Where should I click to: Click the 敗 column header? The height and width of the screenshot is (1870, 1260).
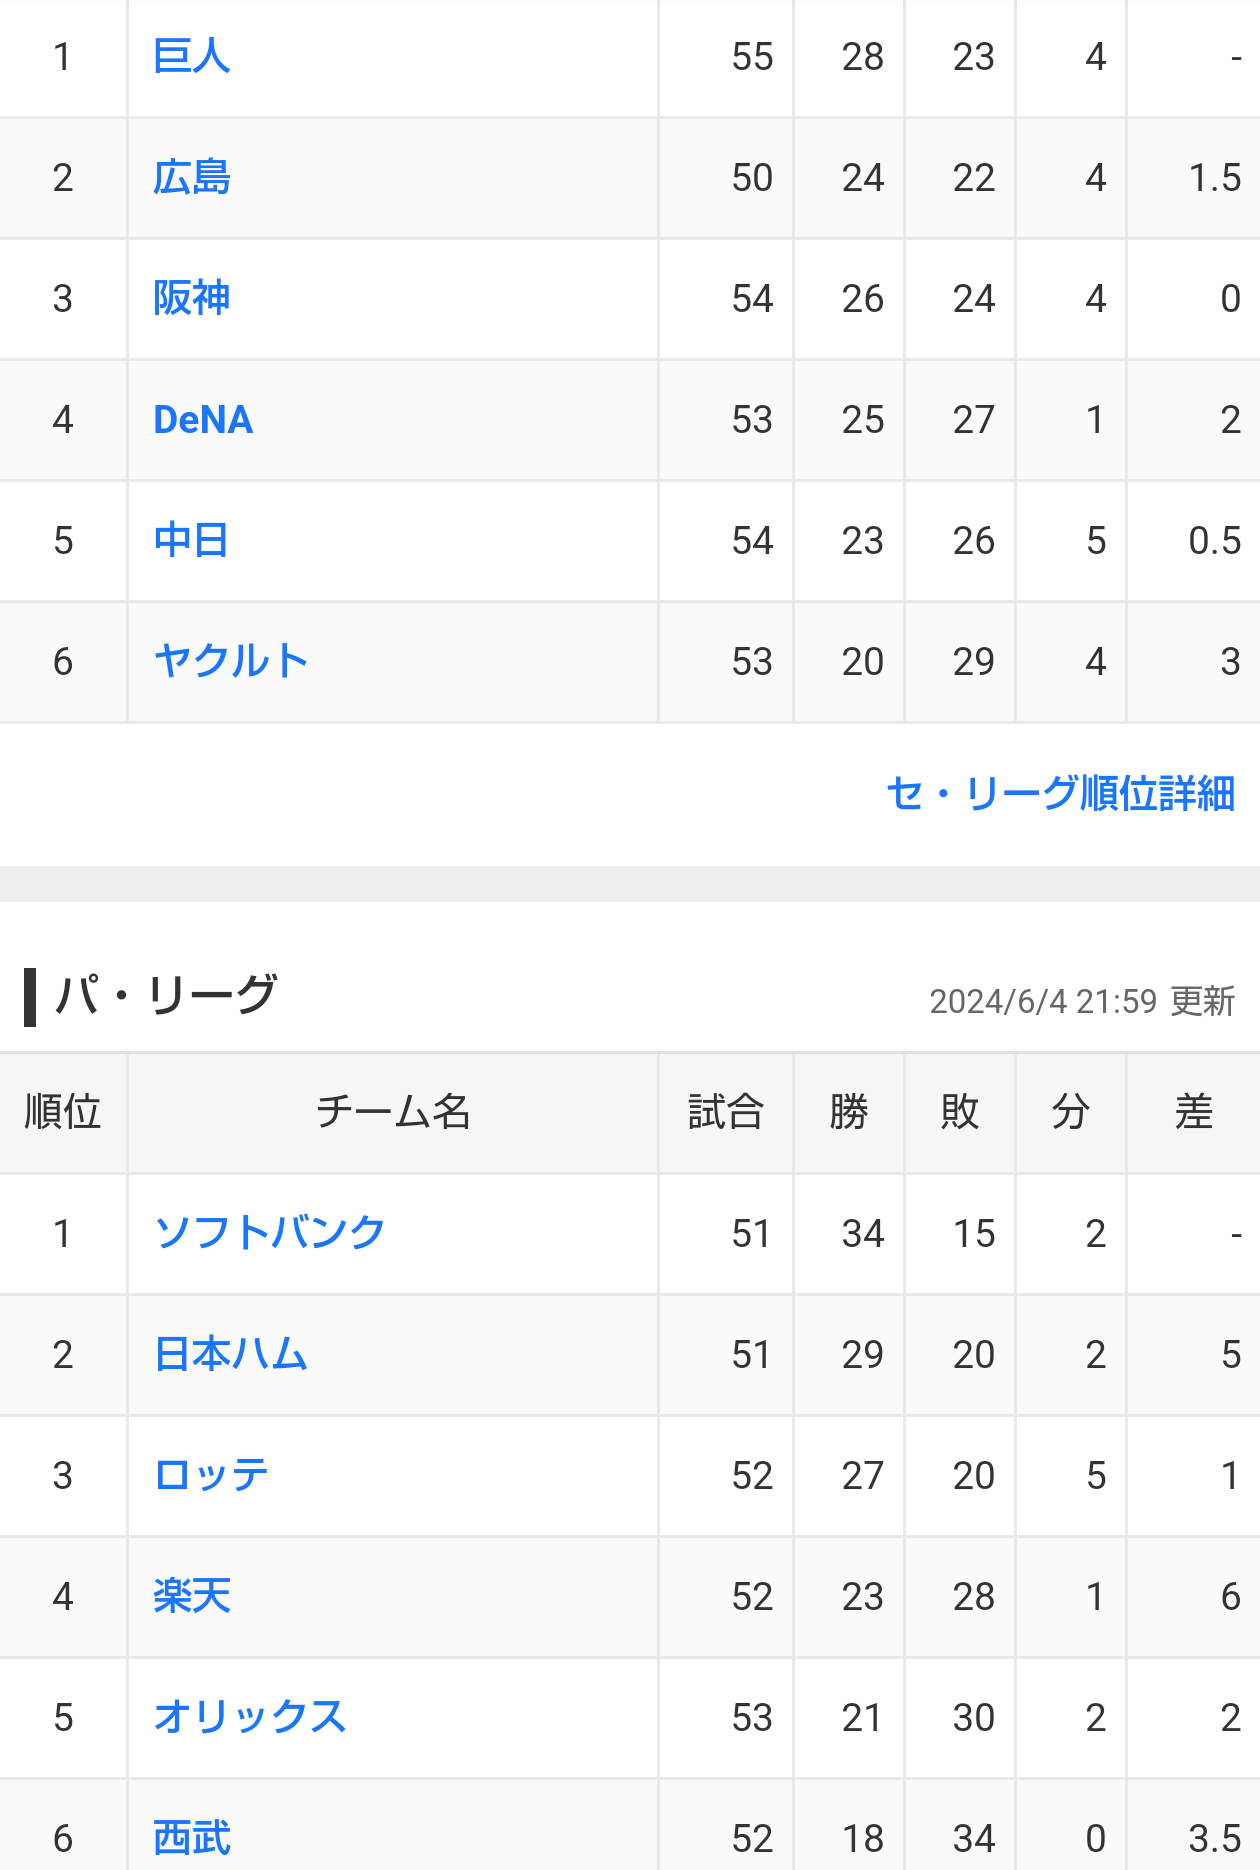960,1112
